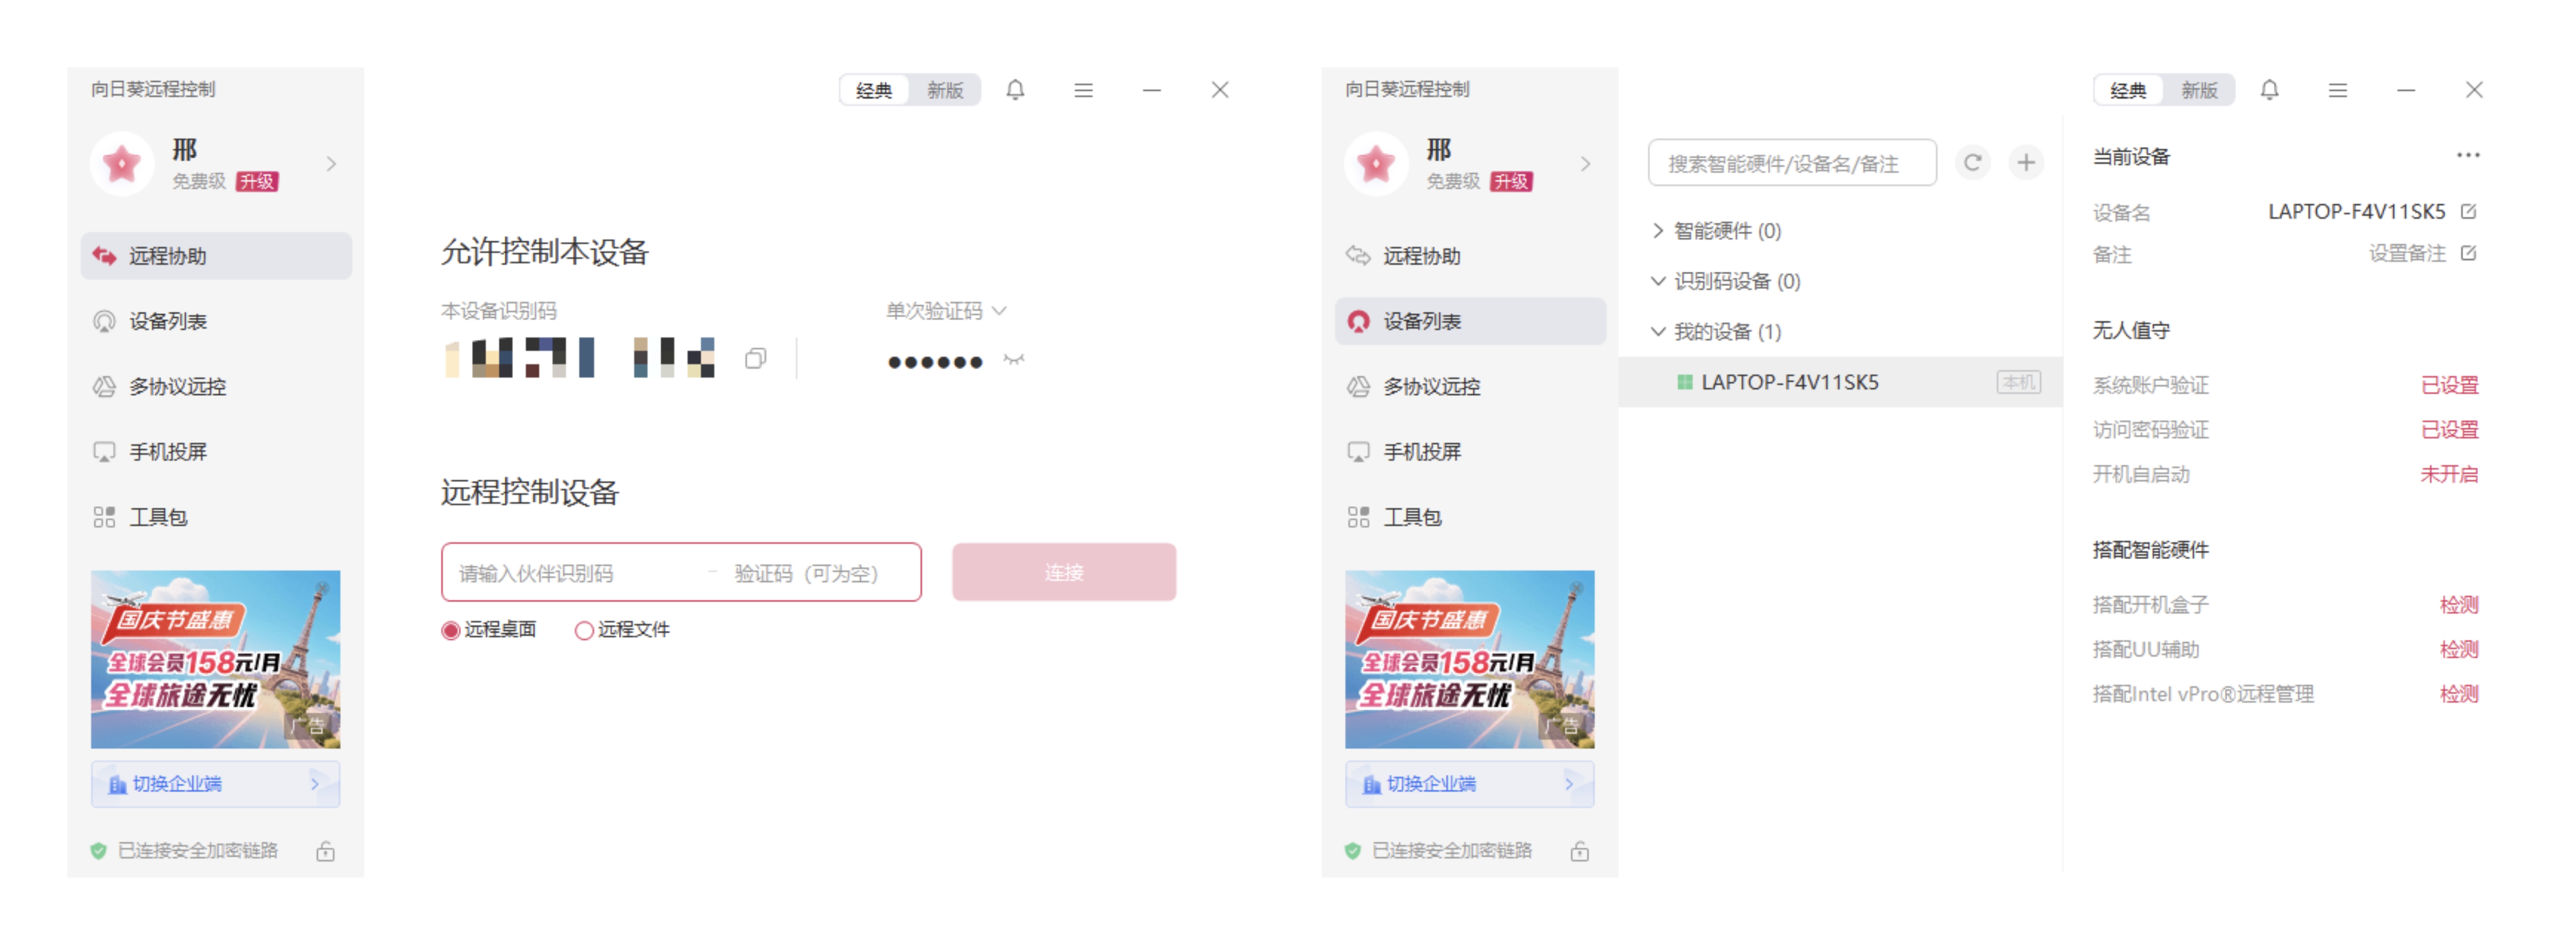Screen dimensions: 2576x945
Task: Click 检测 next to 搭配UU辅助
Action: pos(2458,649)
